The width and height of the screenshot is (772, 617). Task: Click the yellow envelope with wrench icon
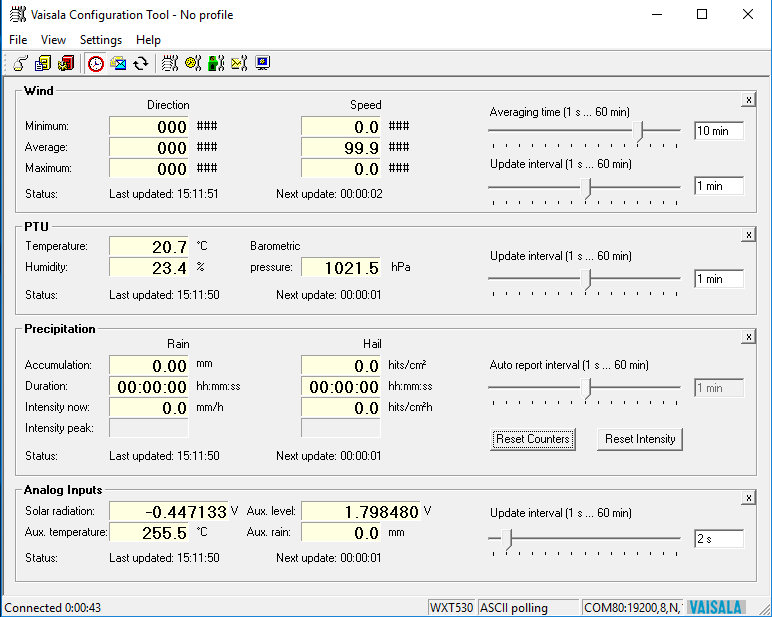click(x=239, y=63)
